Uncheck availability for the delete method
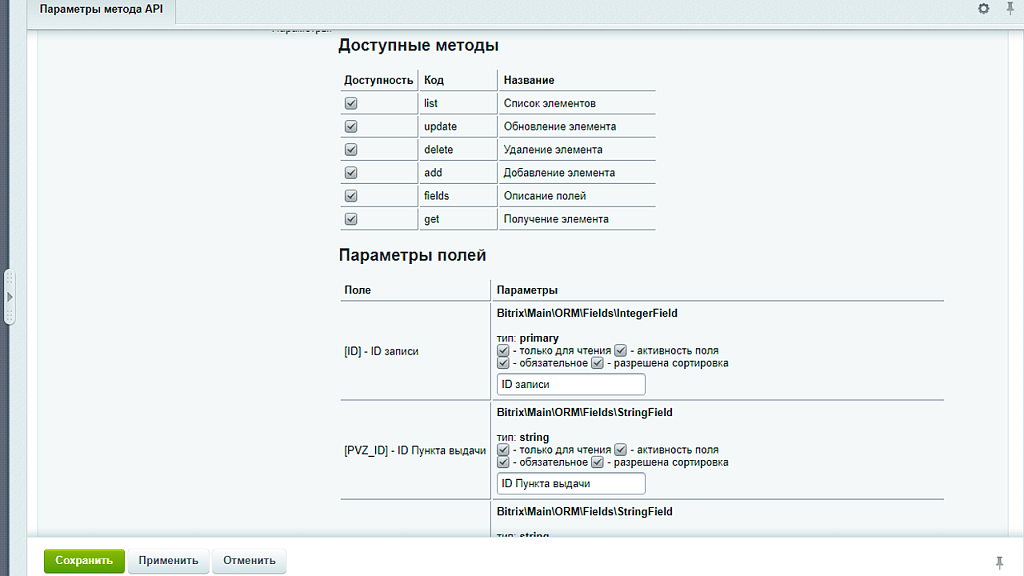This screenshot has width=1024, height=576. [350, 149]
